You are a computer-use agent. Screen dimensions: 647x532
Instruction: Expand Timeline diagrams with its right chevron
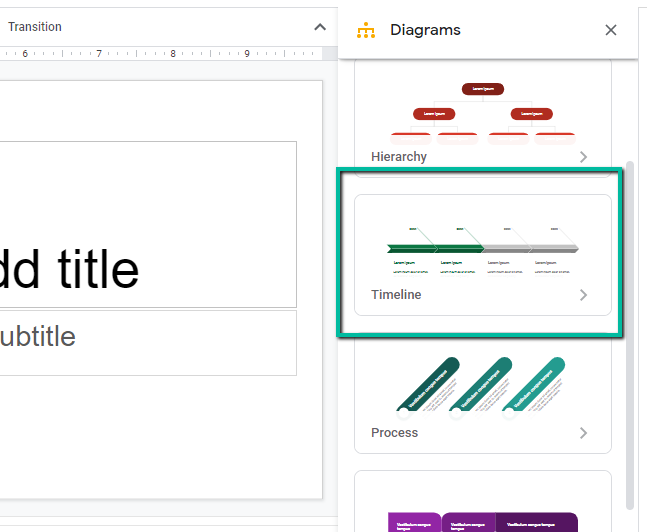coord(583,295)
